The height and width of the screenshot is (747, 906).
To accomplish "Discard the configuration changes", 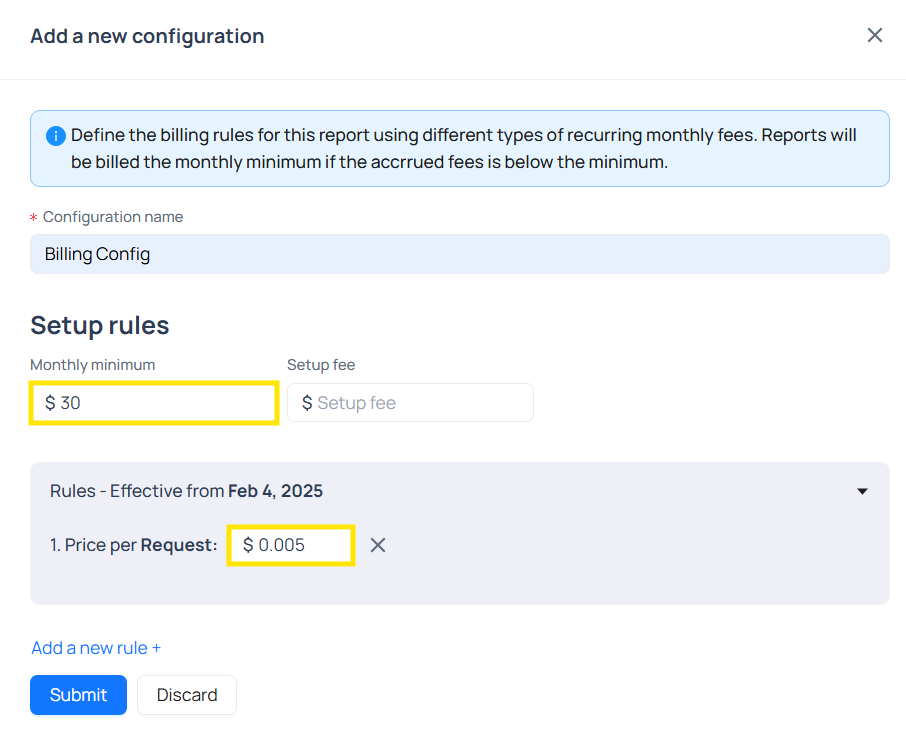I will click(187, 695).
